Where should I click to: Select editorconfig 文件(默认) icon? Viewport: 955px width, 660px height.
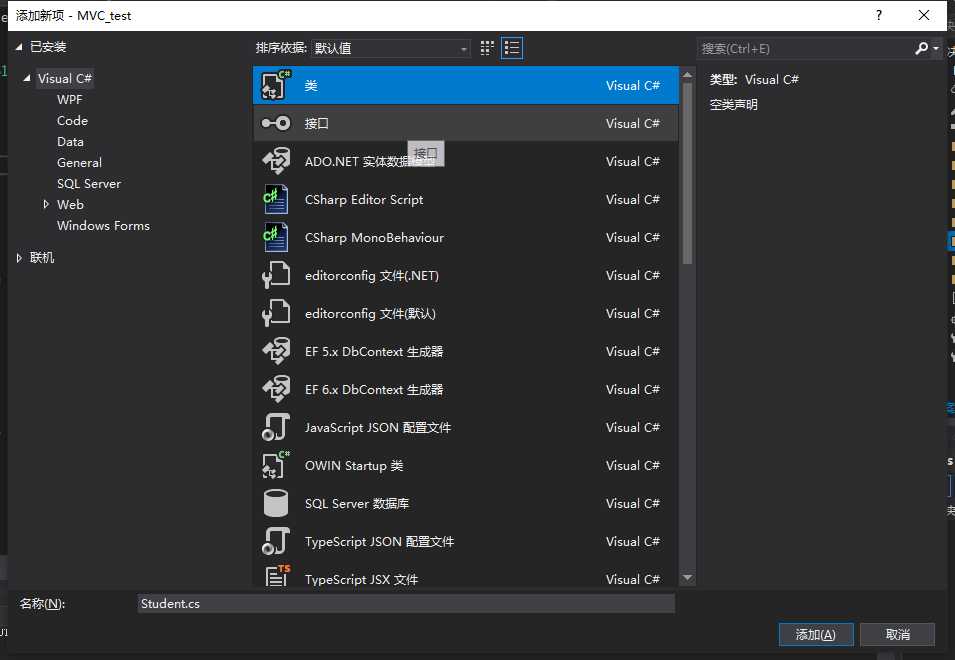pos(276,314)
